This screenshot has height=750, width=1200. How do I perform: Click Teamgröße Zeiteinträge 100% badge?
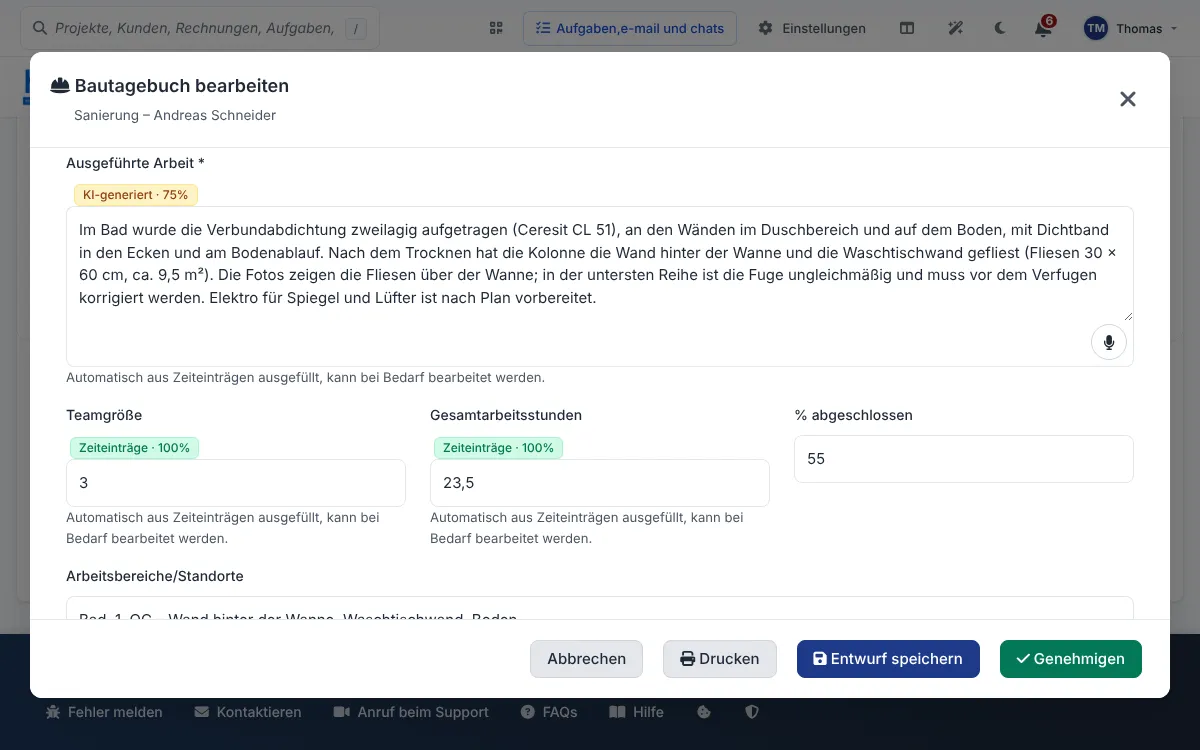pyautogui.click(x=134, y=448)
